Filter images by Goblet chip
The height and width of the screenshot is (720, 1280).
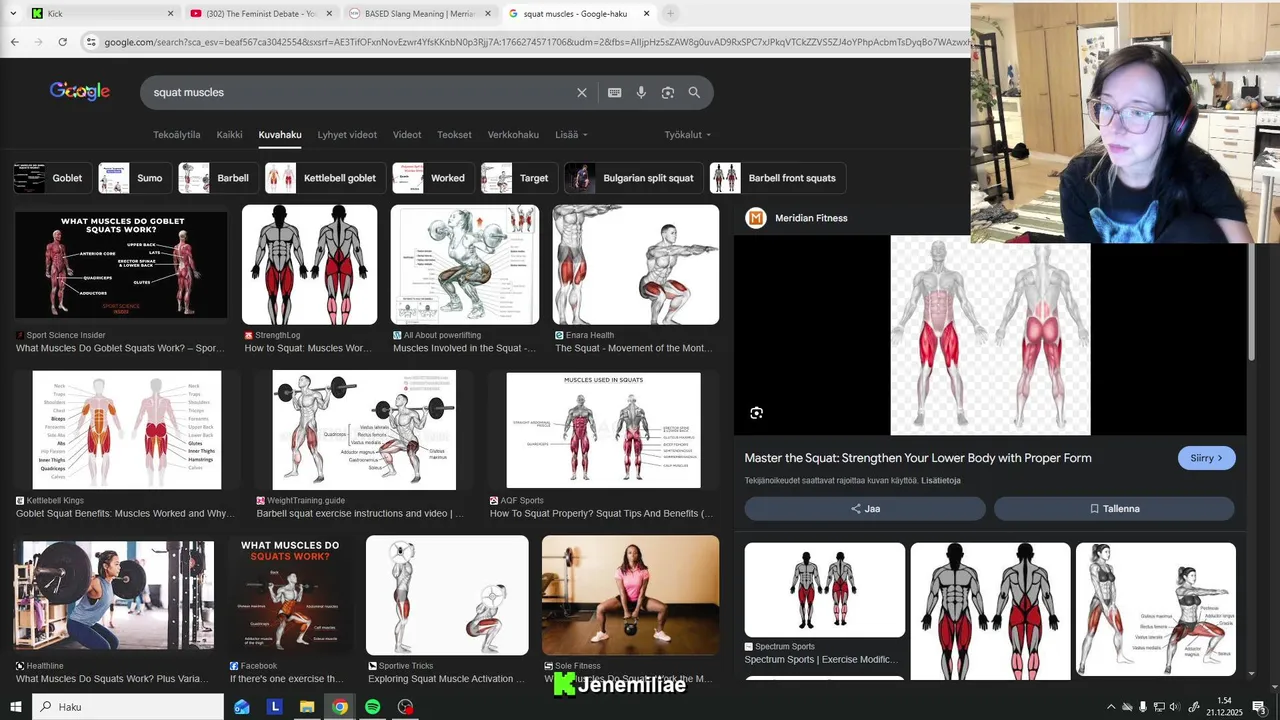tap(53, 178)
